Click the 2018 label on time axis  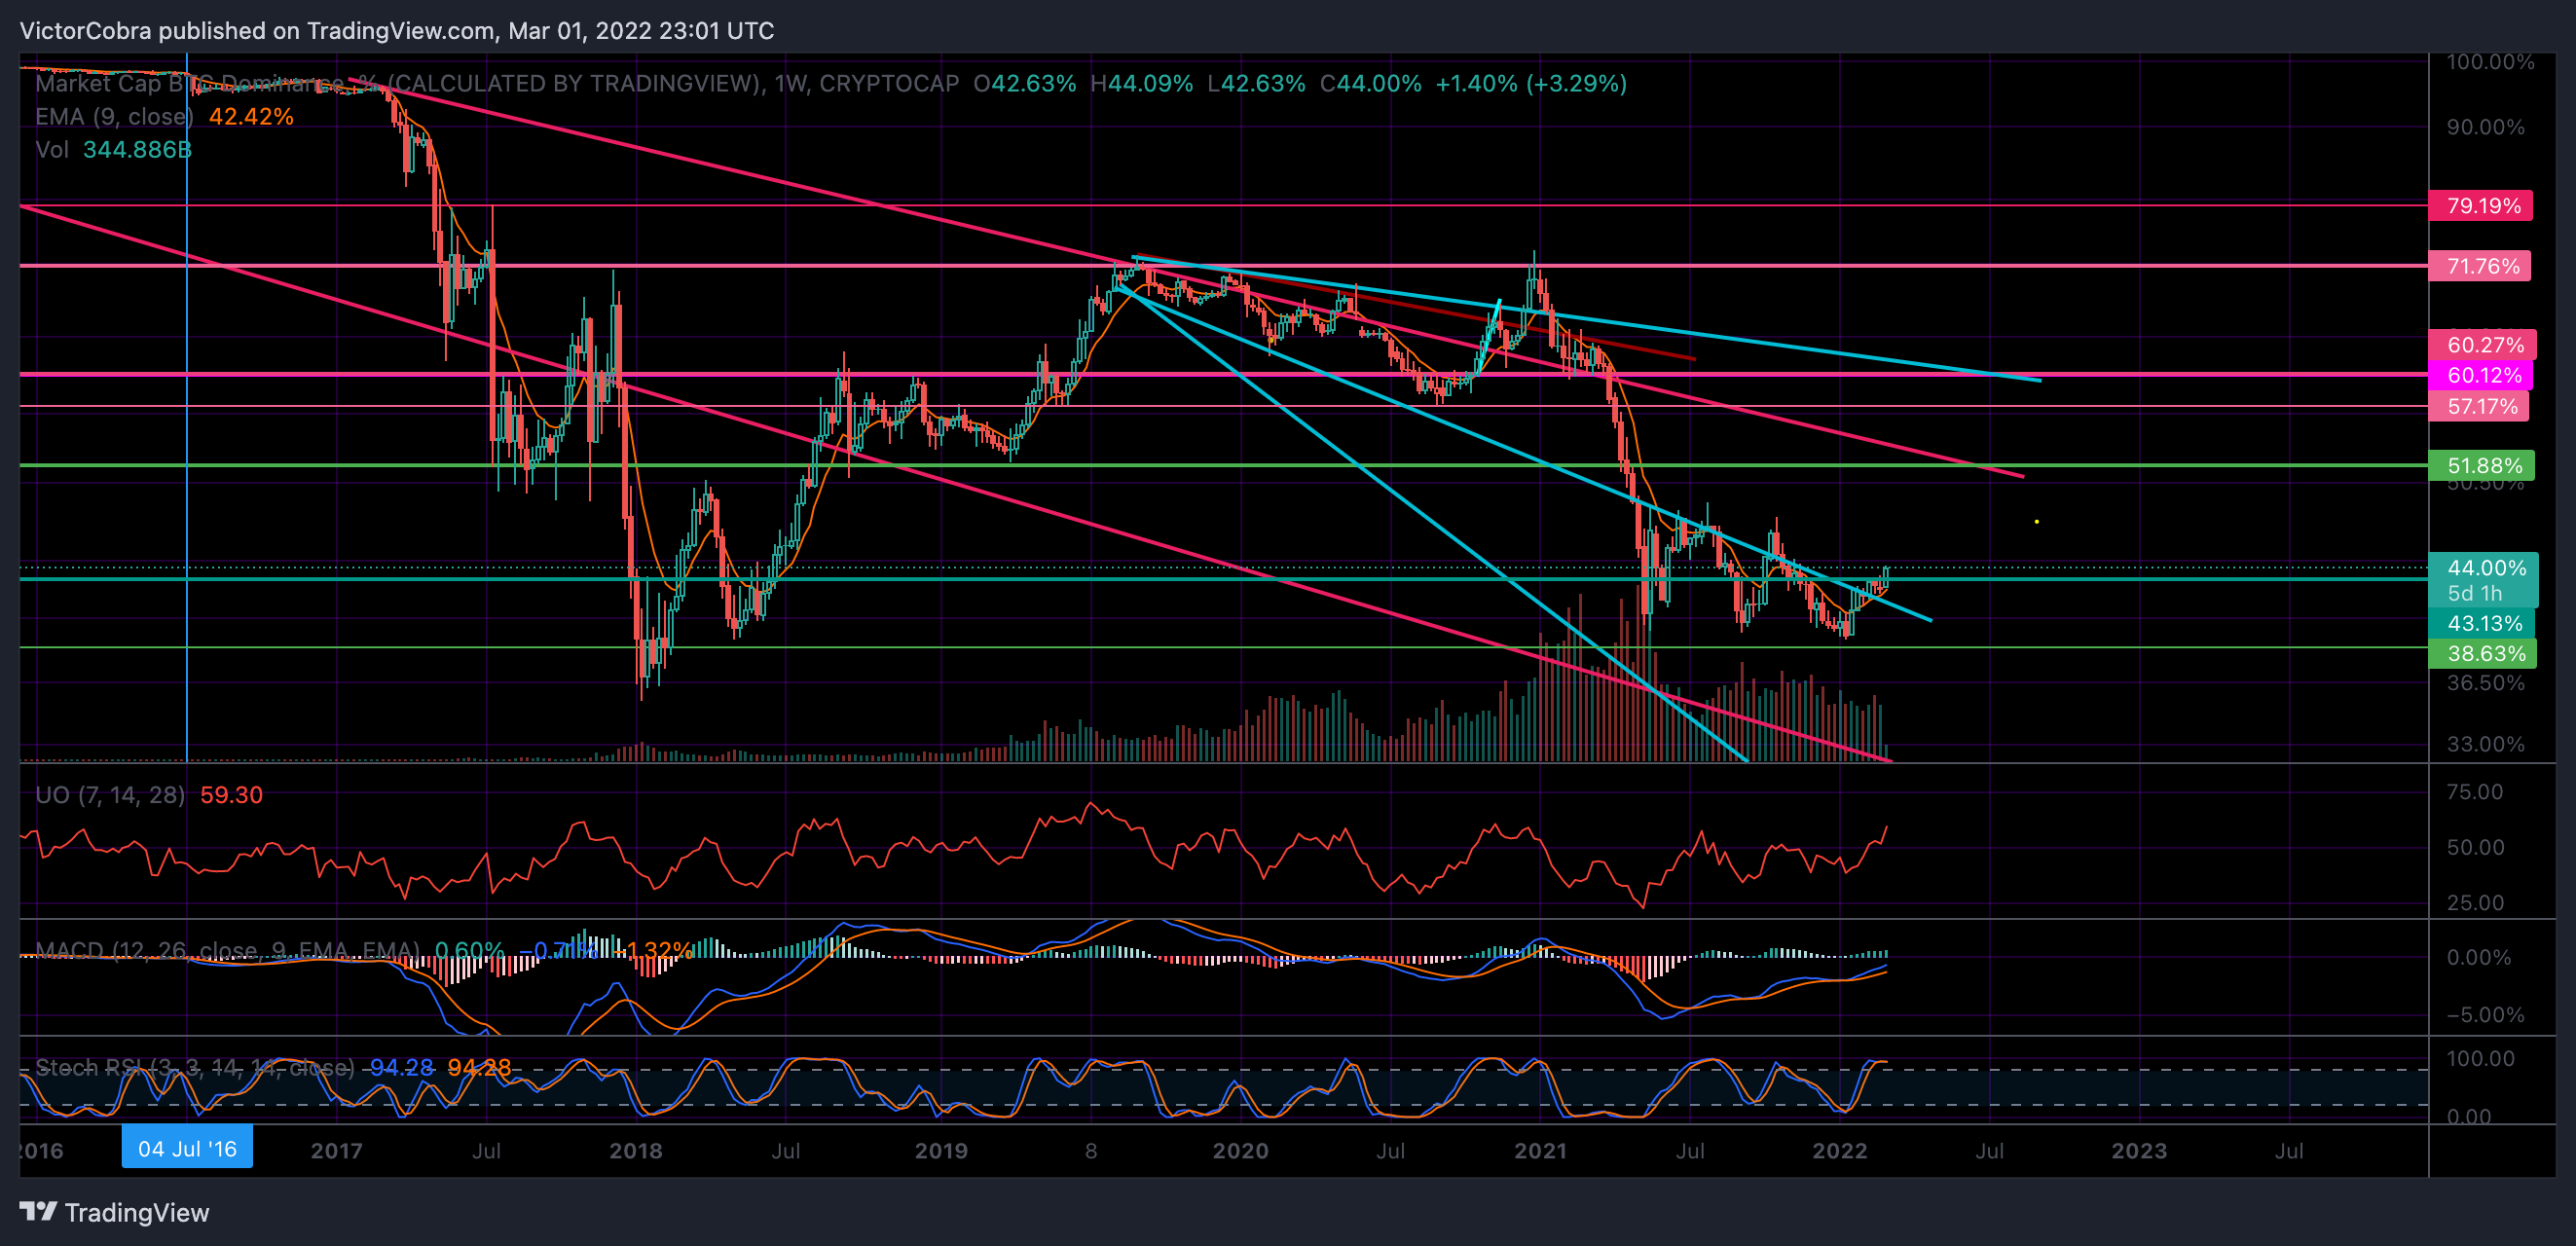[x=636, y=1150]
